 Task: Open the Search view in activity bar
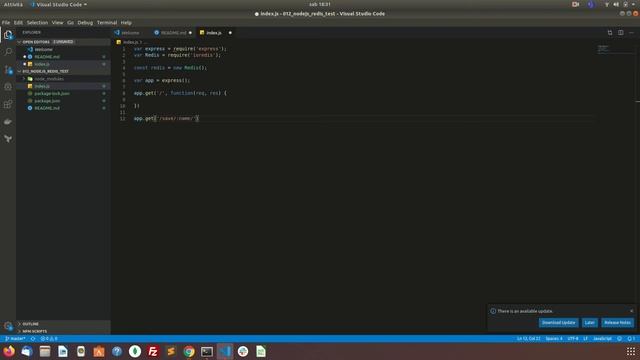[8, 52]
